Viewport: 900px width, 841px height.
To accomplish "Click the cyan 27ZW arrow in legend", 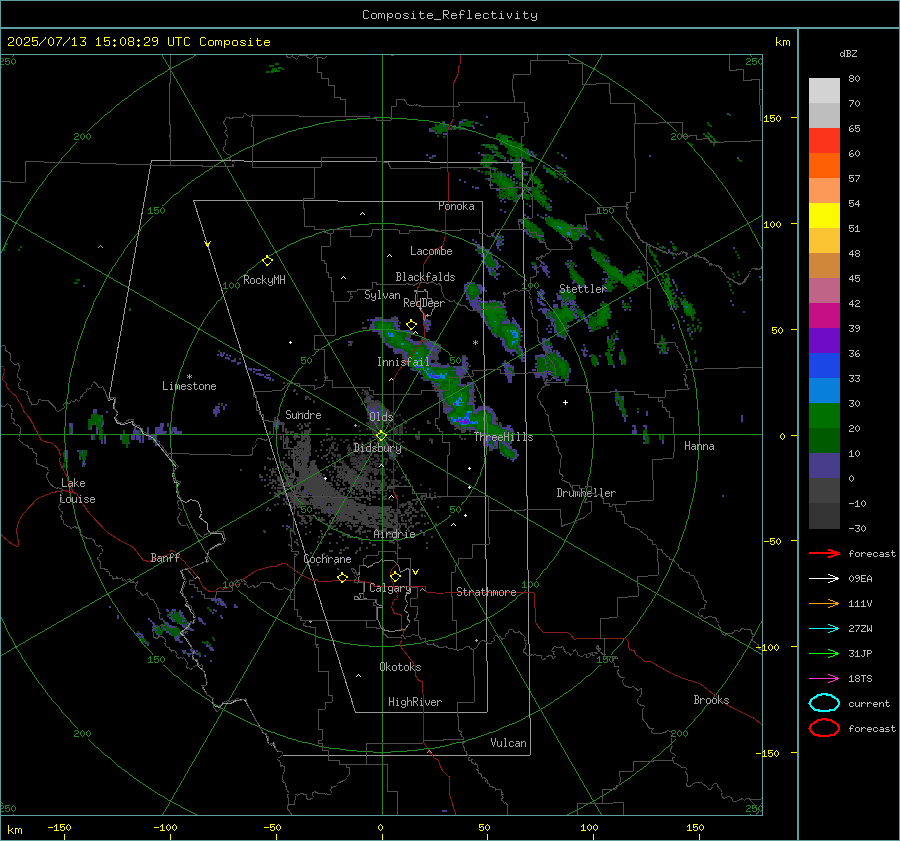I will [824, 629].
